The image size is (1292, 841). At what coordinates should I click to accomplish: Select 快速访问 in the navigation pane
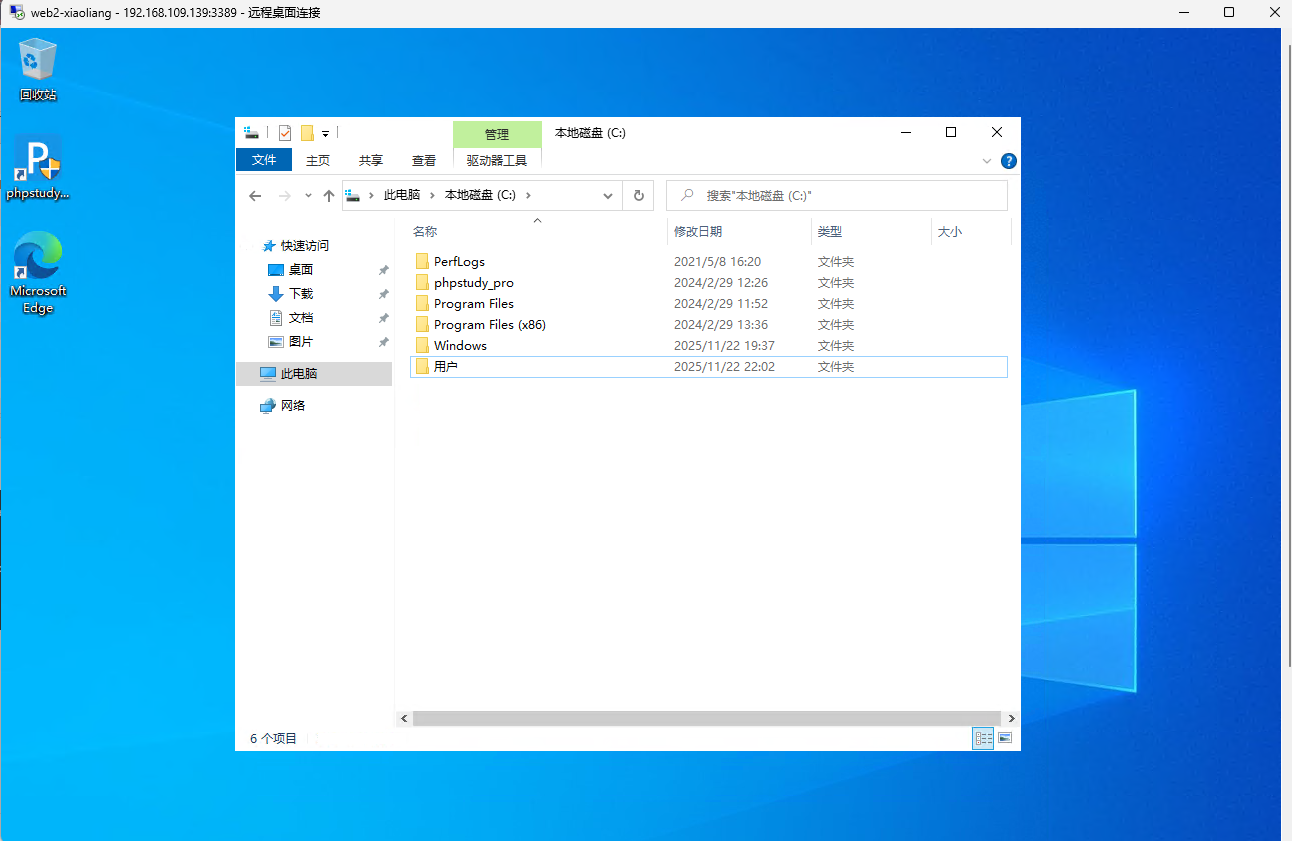point(305,246)
